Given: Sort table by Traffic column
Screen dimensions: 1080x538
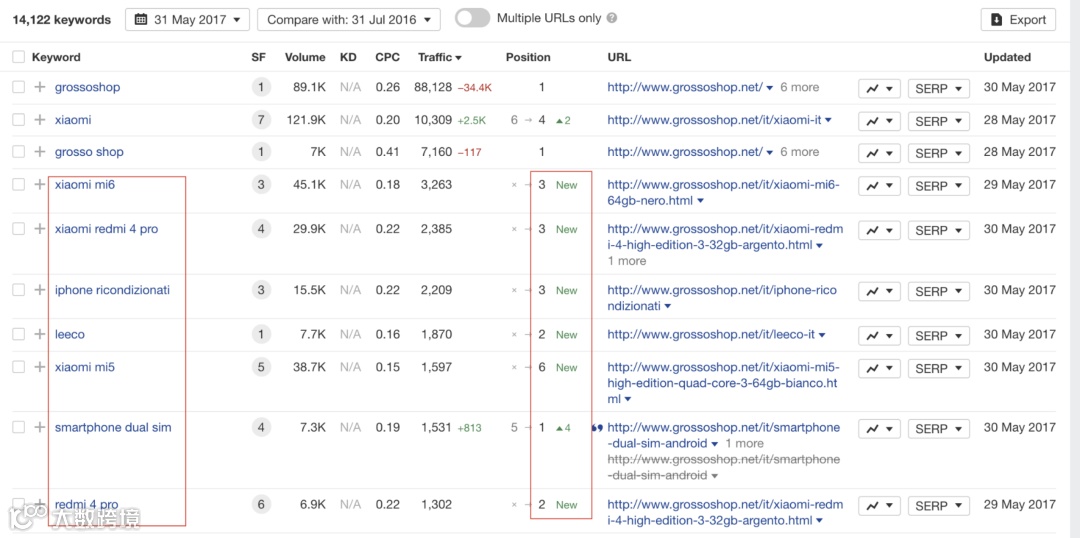Looking at the screenshot, I should pyautogui.click(x=439, y=57).
